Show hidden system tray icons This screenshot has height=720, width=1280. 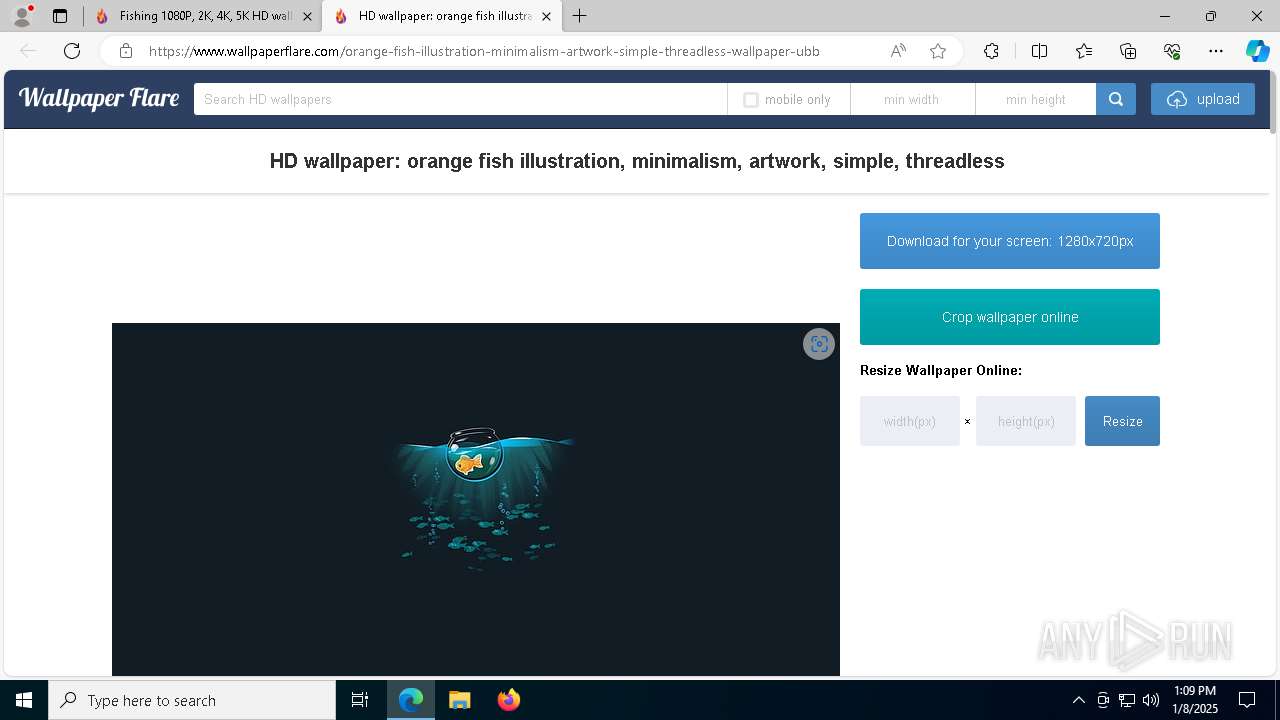(x=1078, y=700)
